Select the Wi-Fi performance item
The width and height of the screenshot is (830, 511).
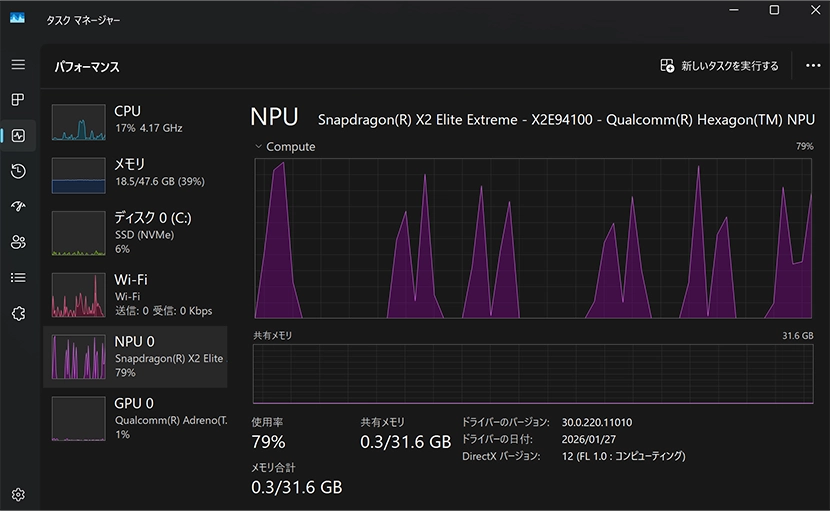pyautogui.click(x=135, y=295)
